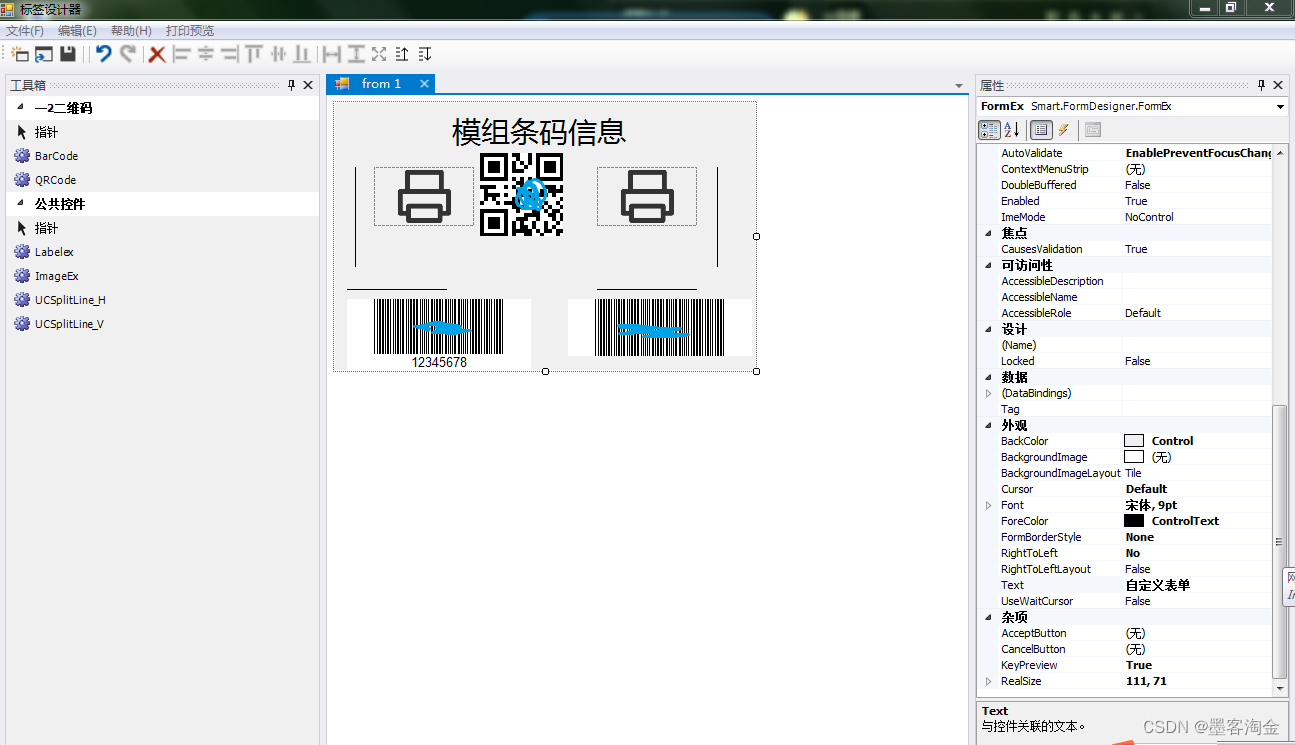The image size is (1295, 745).
Task: Collapse the 设计 property category
Action: click(x=989, y=329)
